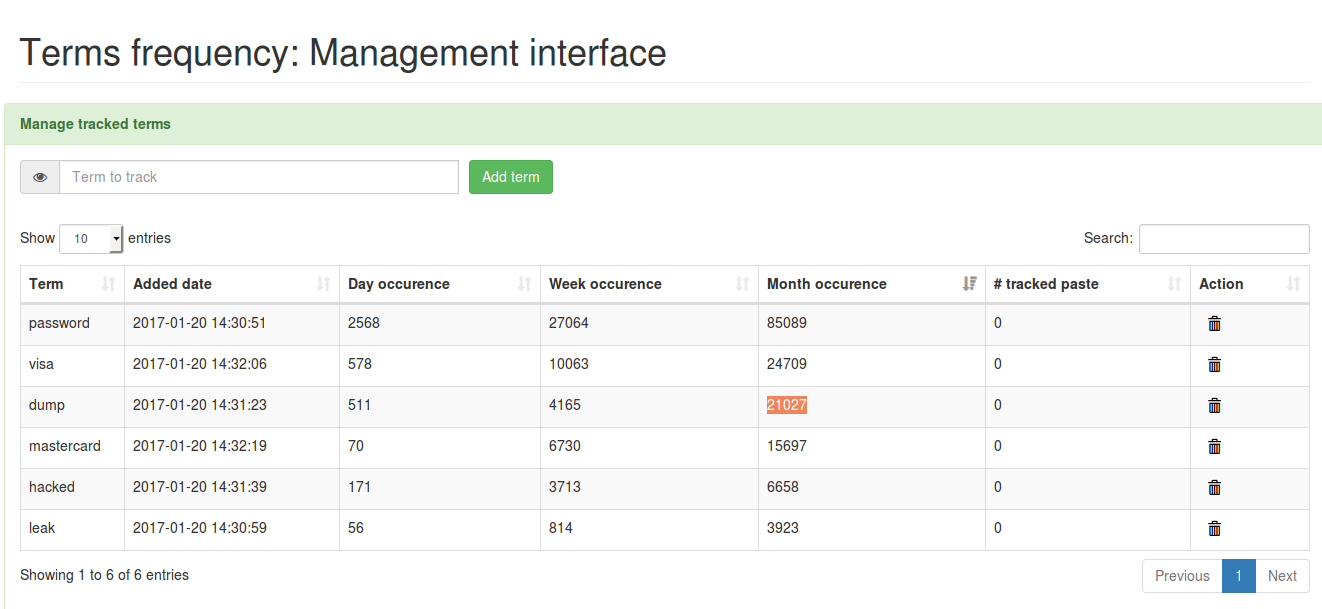Image resolution: width=1322 pixels, height=609 pixels.
Task: Click the Previous pagination button
Action: pyautogui.click(x=1182, y=576)
